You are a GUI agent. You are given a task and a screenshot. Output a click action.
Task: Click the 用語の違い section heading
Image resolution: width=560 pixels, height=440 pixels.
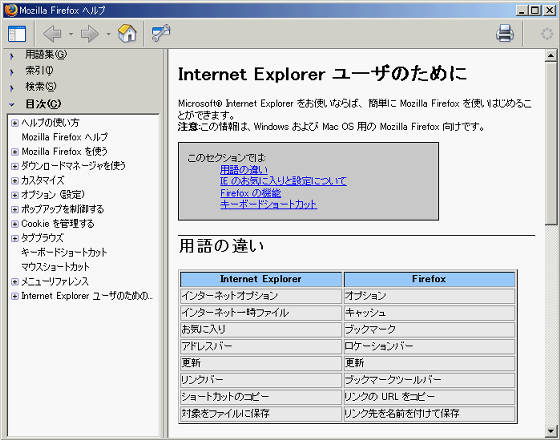pyautogui.click(x=221, y=246)
